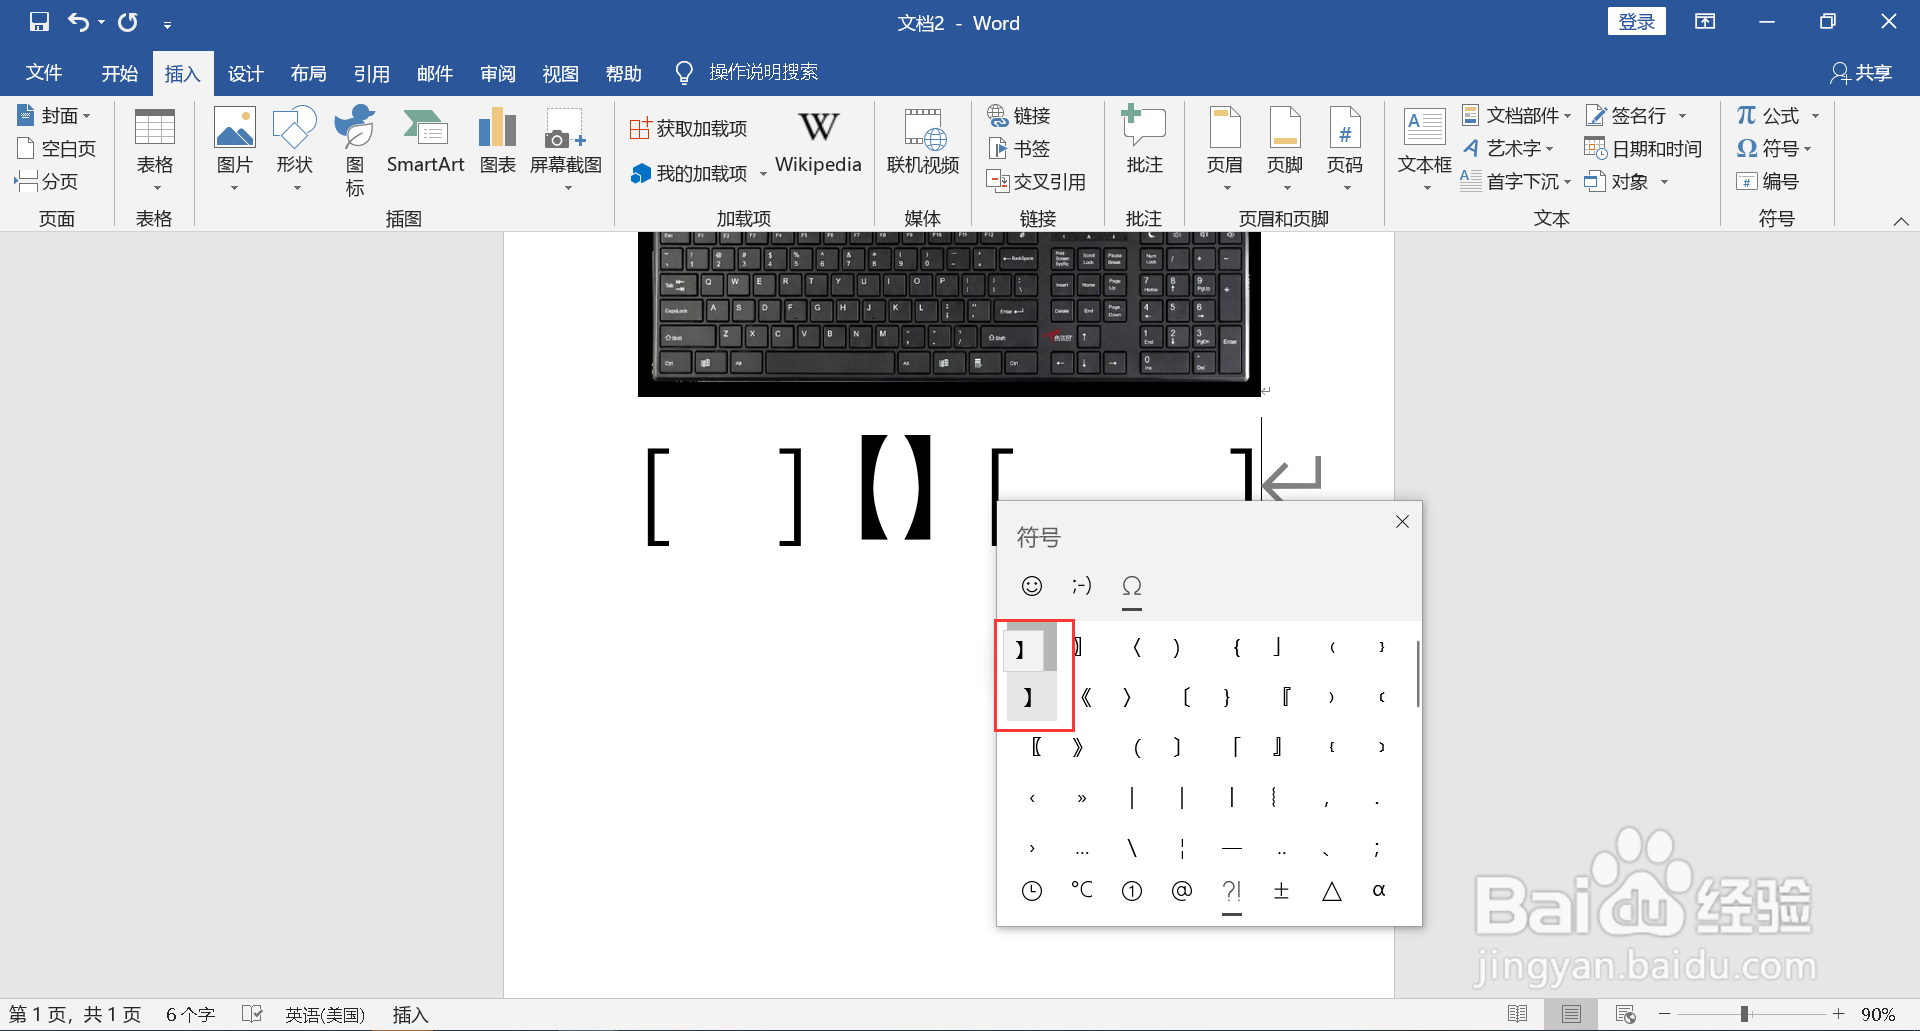Switch to the Design (设计) tab
The width and height of the screenshot is (1920, 1031).
pos(245,73)
